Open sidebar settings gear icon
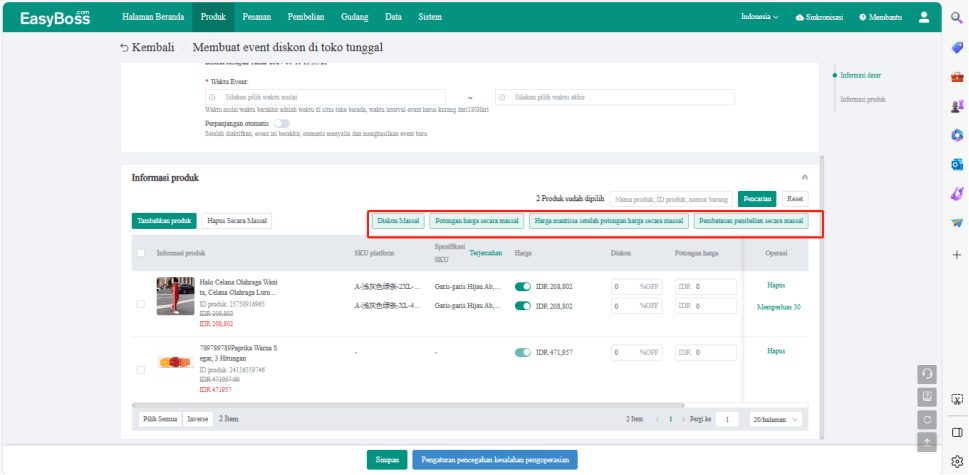Viewport: 969px width, 475px height. 957,461
